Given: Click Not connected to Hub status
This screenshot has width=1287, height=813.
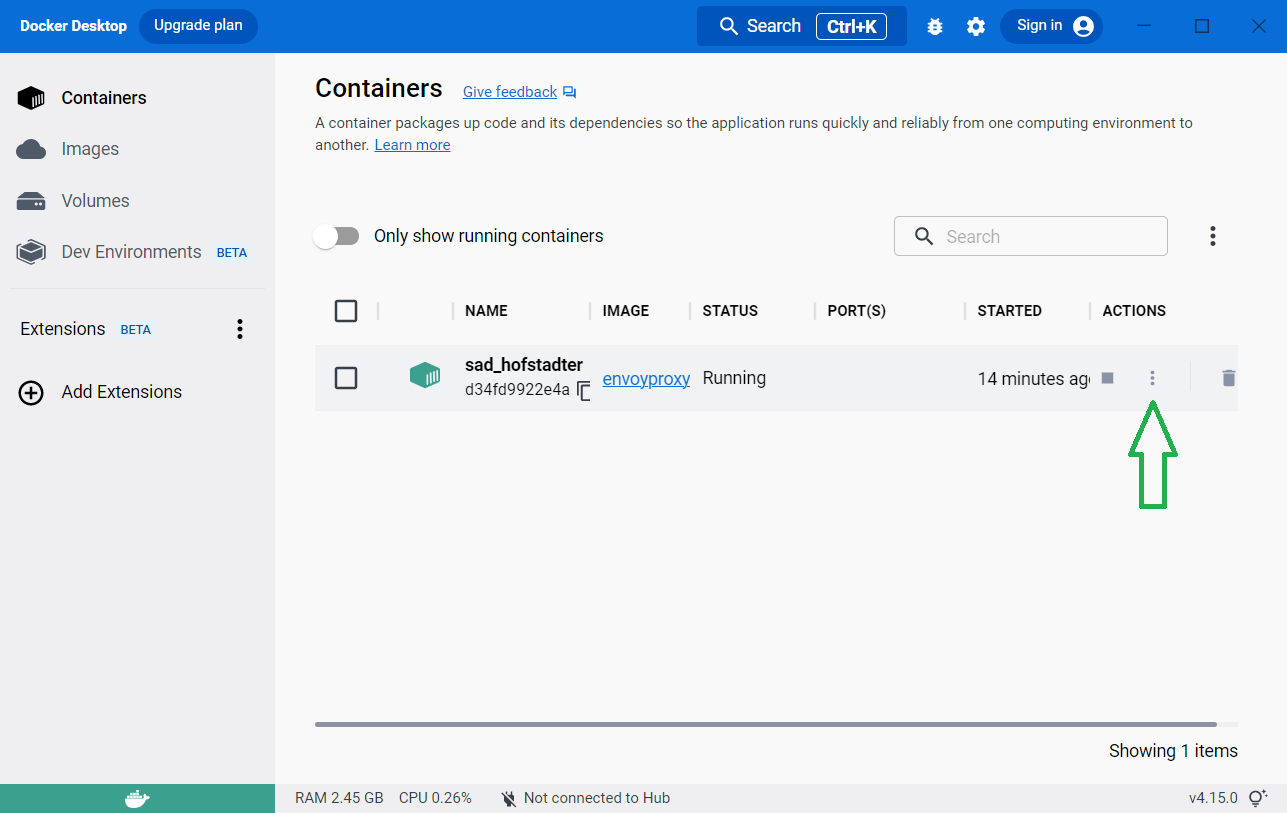Looking at the screenshot, I should tap(585, 798).
